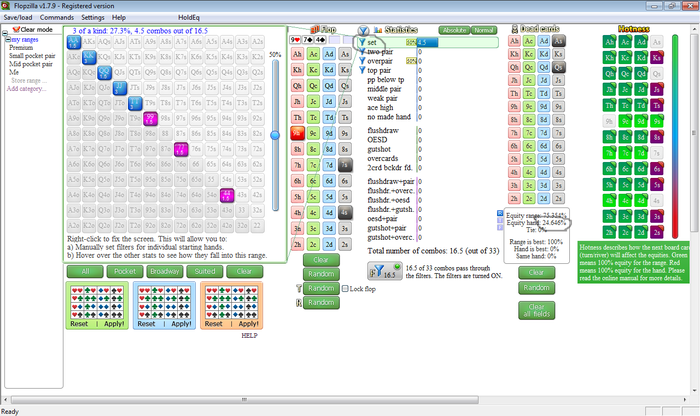Click 9s in the Hotness grid

(x=656, y=121)
